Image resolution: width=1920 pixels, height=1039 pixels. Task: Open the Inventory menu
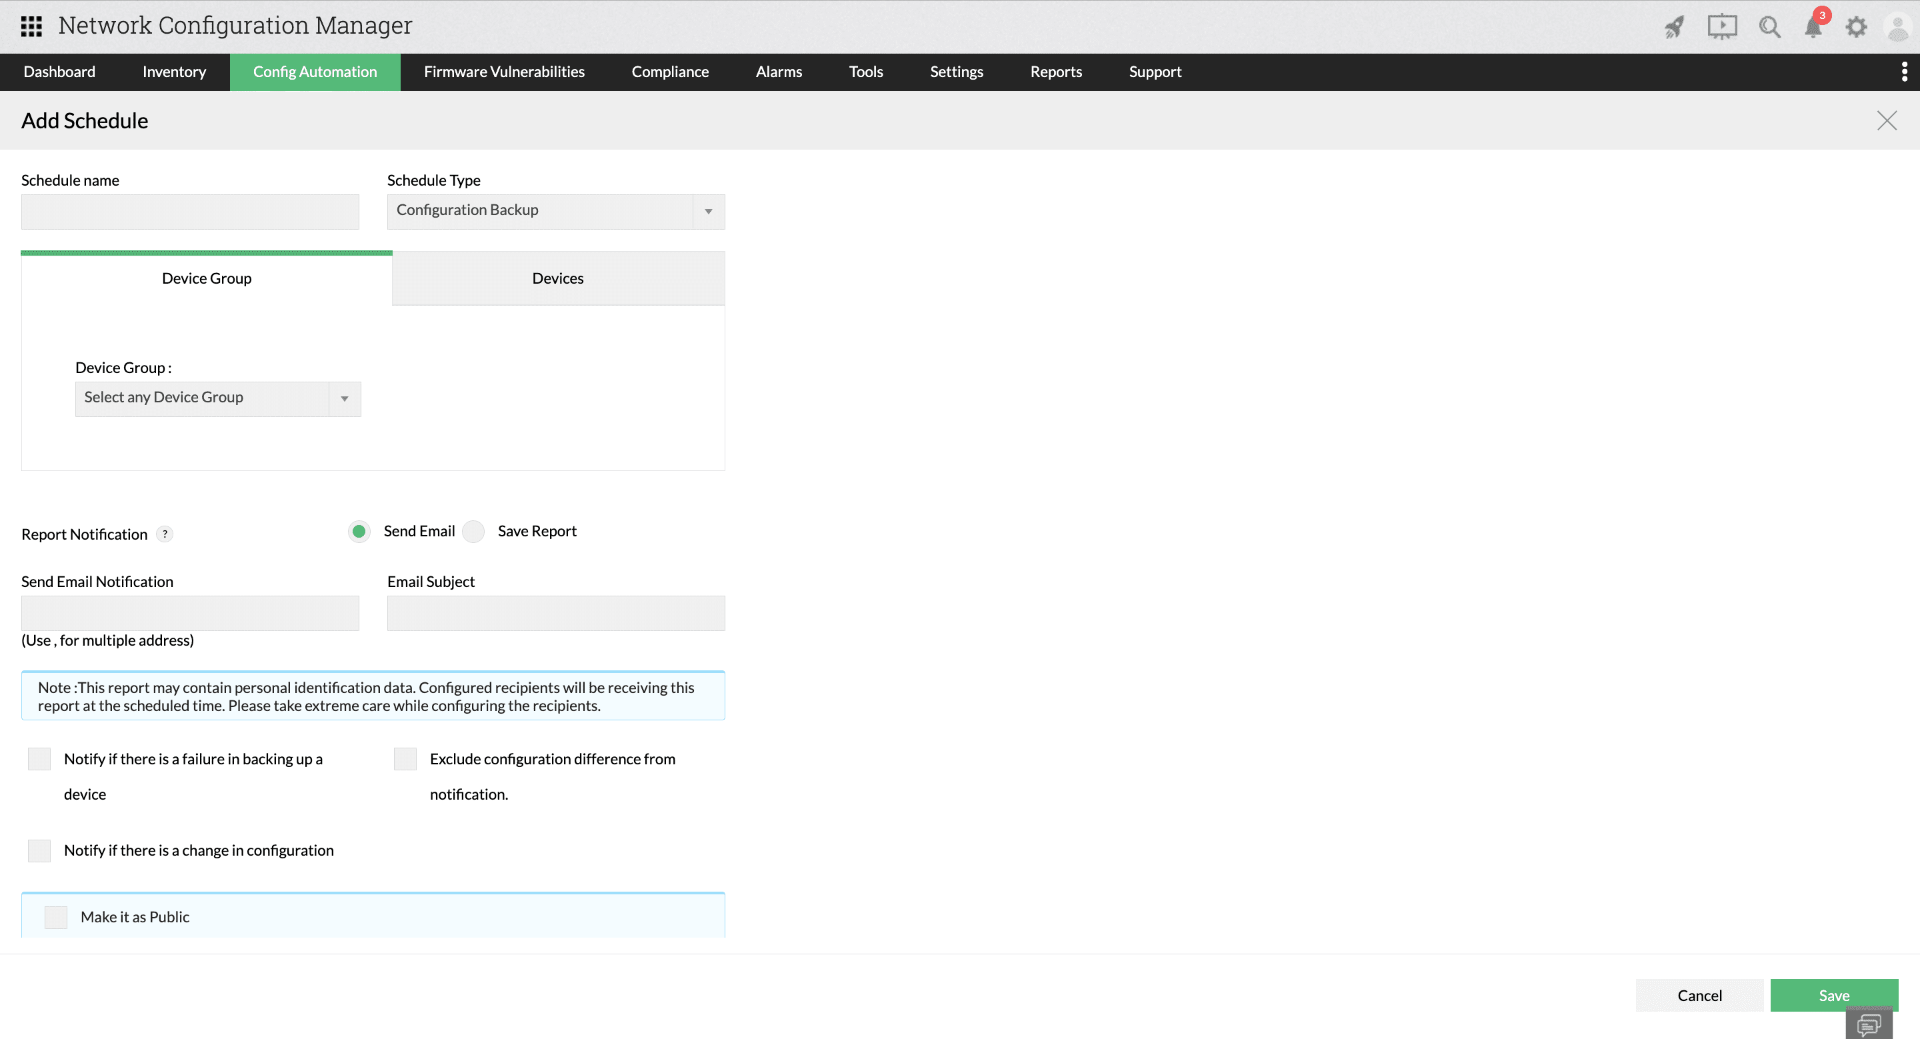tap(174, 72)
